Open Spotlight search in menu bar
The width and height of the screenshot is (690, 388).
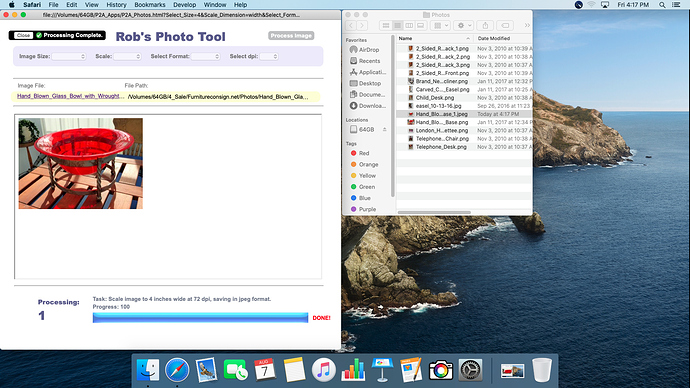click(662, 5)
